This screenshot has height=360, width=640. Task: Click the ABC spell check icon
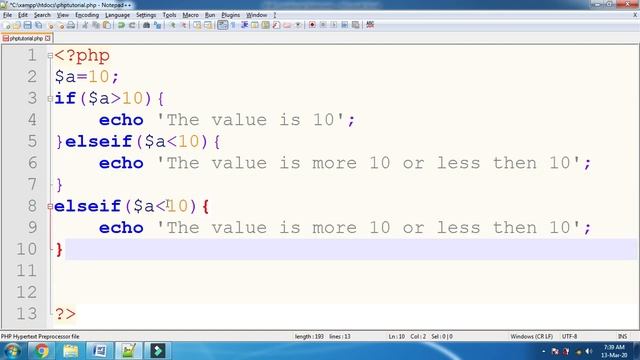[x=370, y=25]
